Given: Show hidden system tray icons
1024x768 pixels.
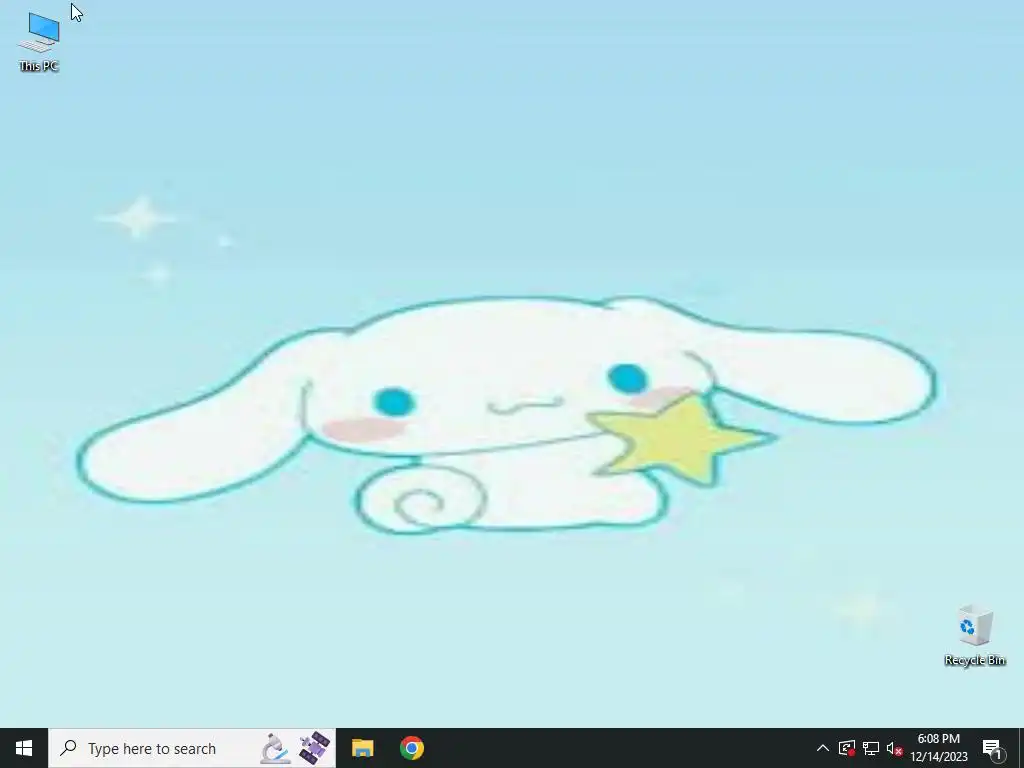Looking at the screenshot, I should 823,748.
